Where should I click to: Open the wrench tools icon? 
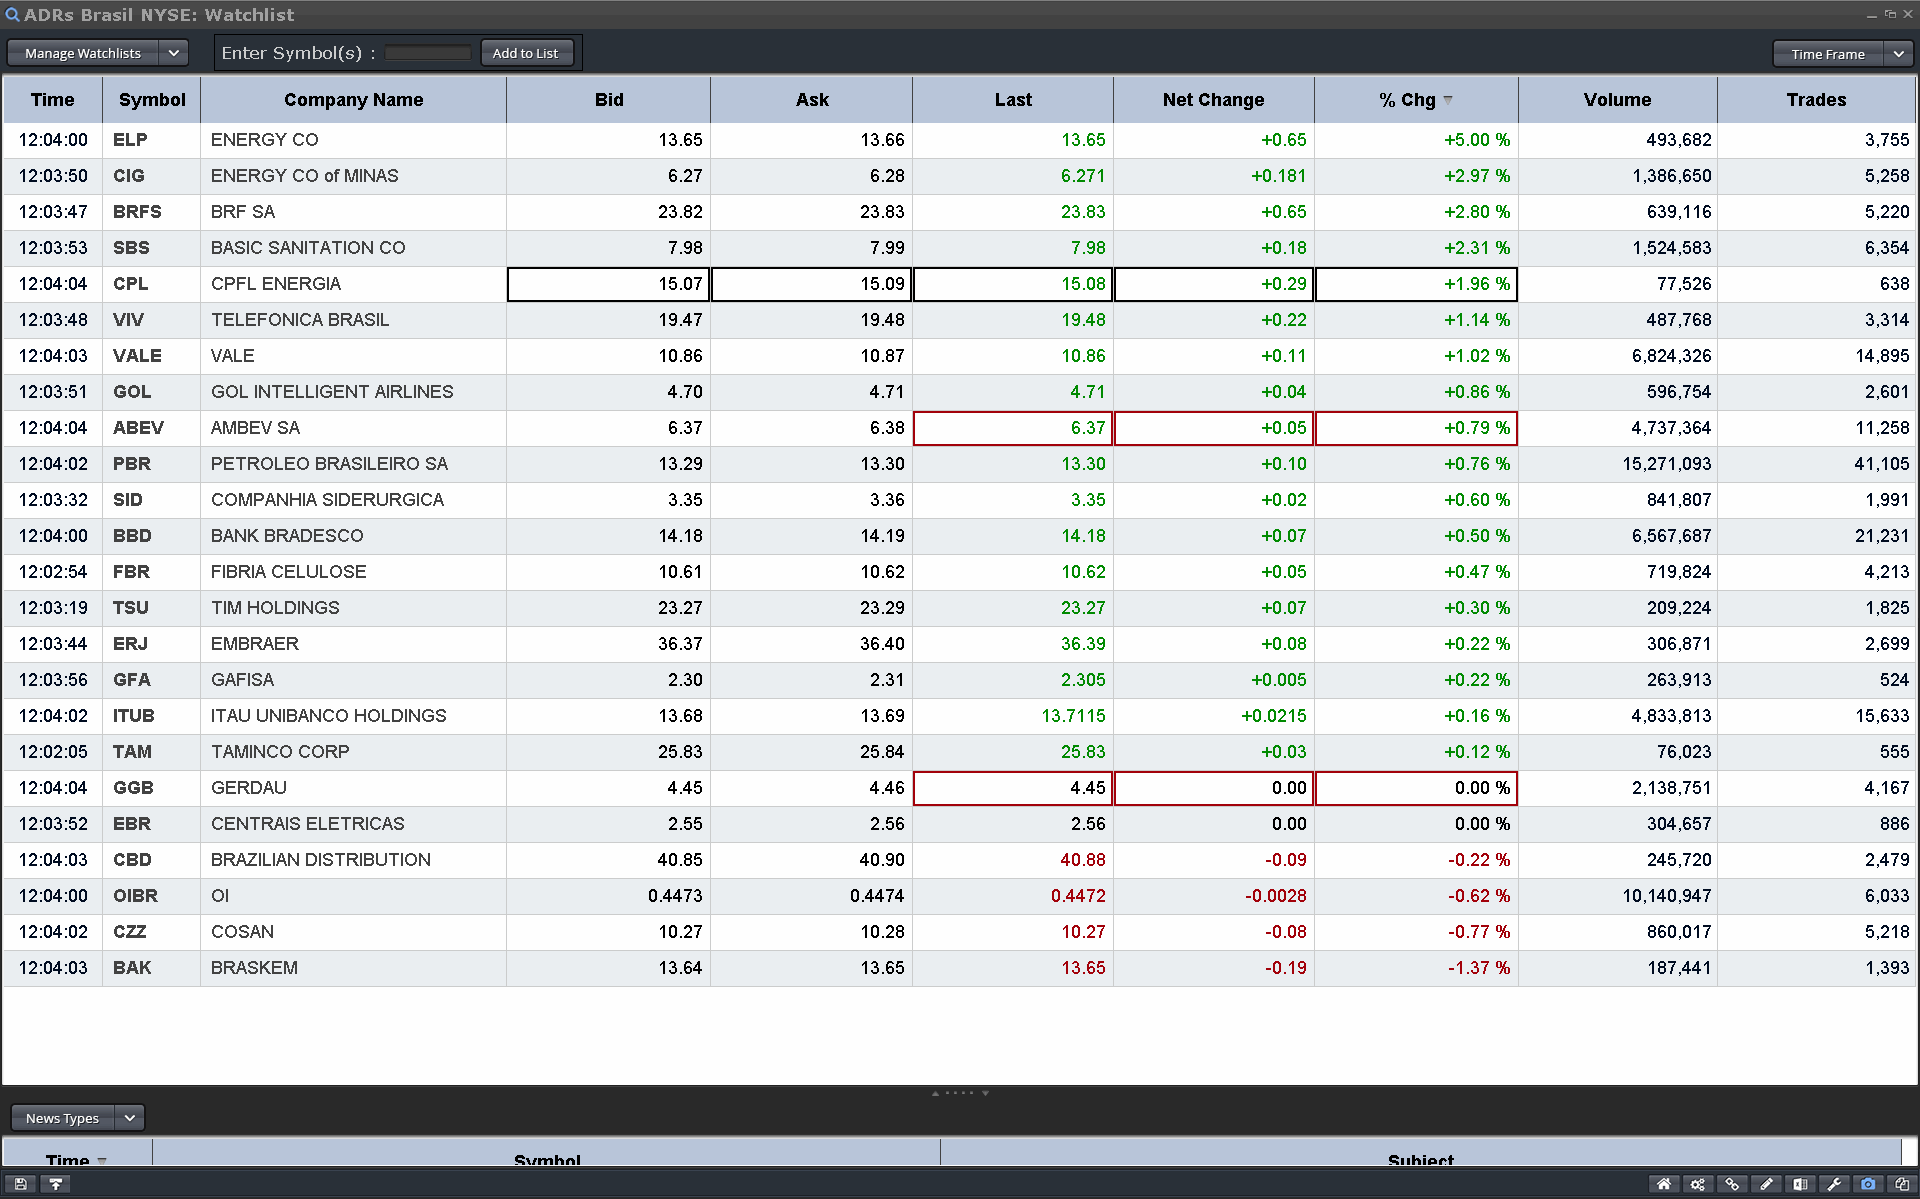(x=1834, y=1184)
